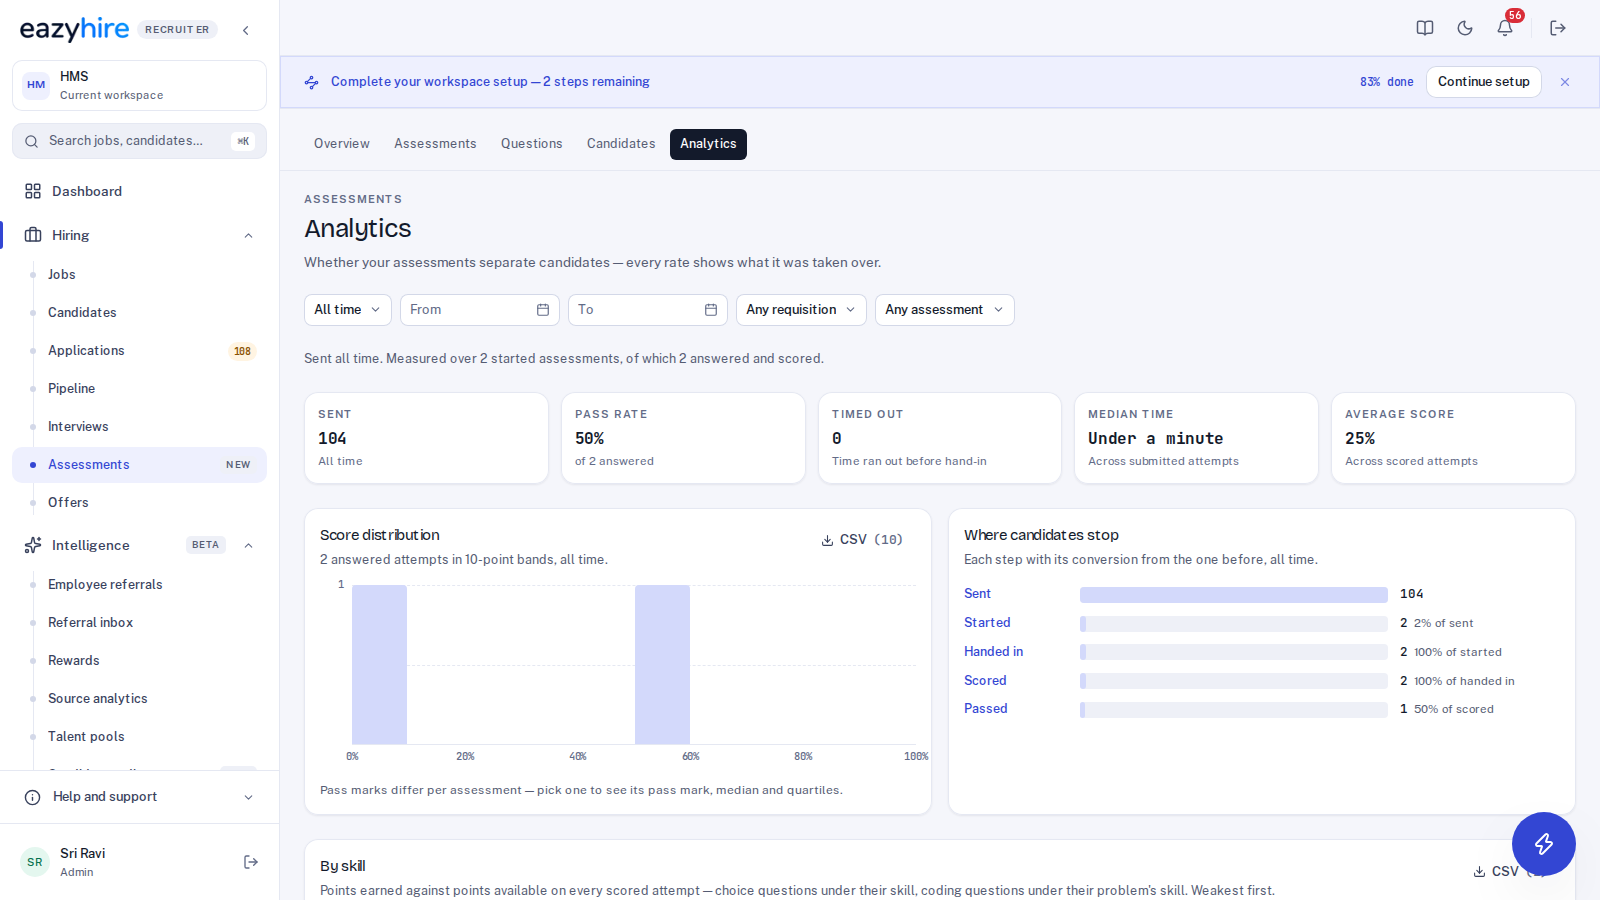The width and height of the screenshot is (1600, 900).
Task: Click the Sent funnel step link
Action: [977, 594]
